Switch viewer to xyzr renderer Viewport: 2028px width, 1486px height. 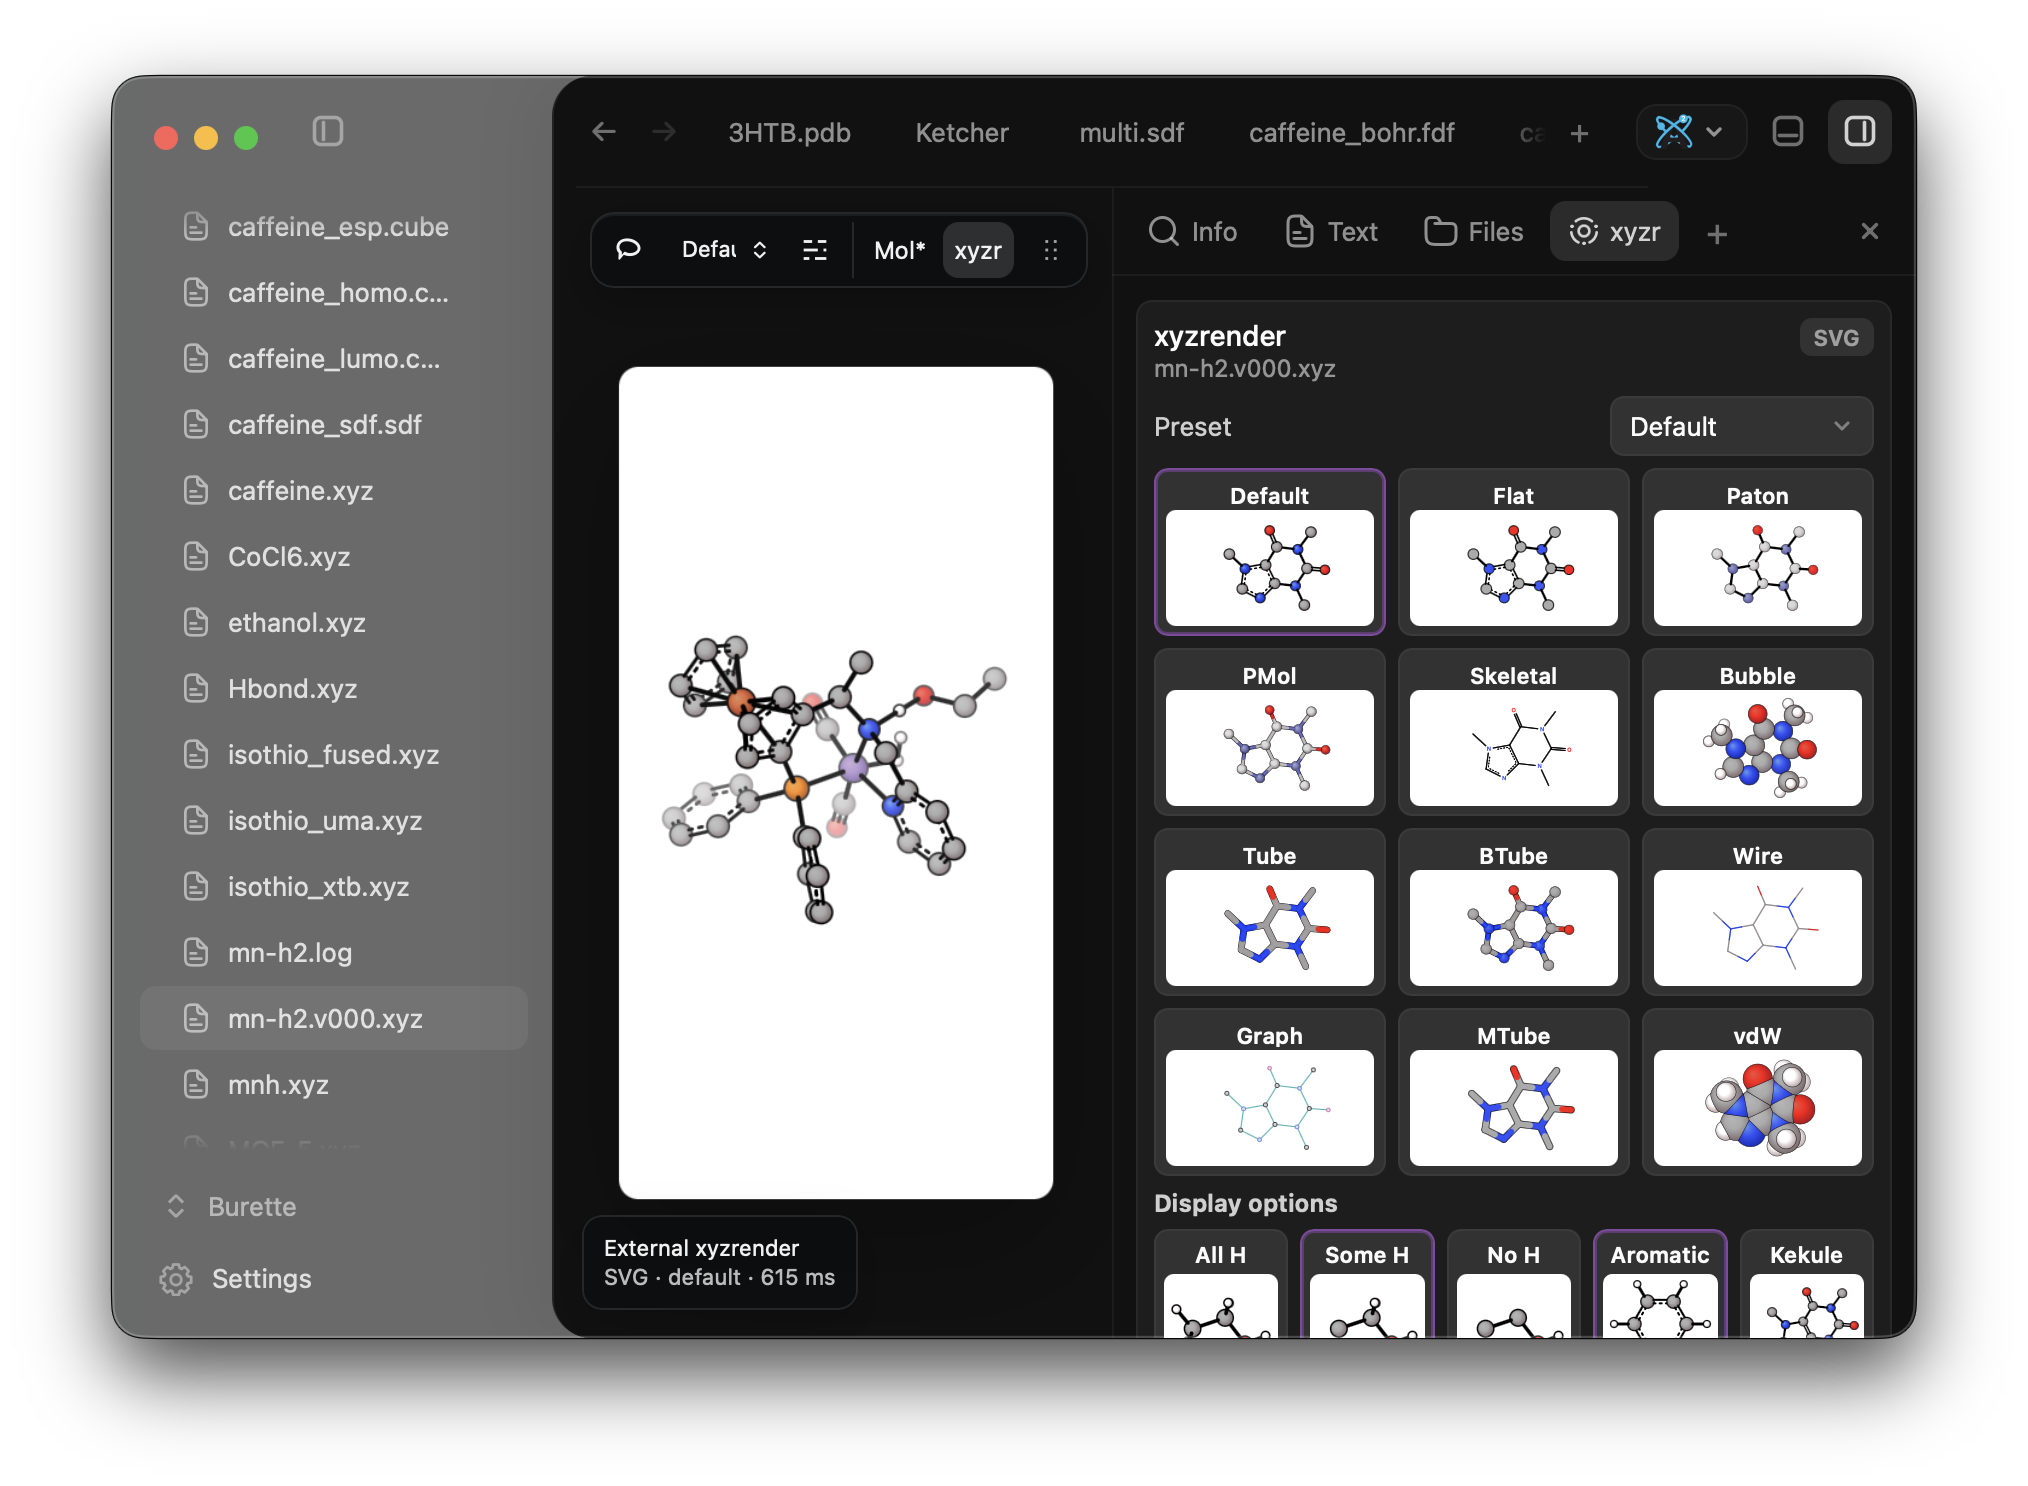point(978,250)
